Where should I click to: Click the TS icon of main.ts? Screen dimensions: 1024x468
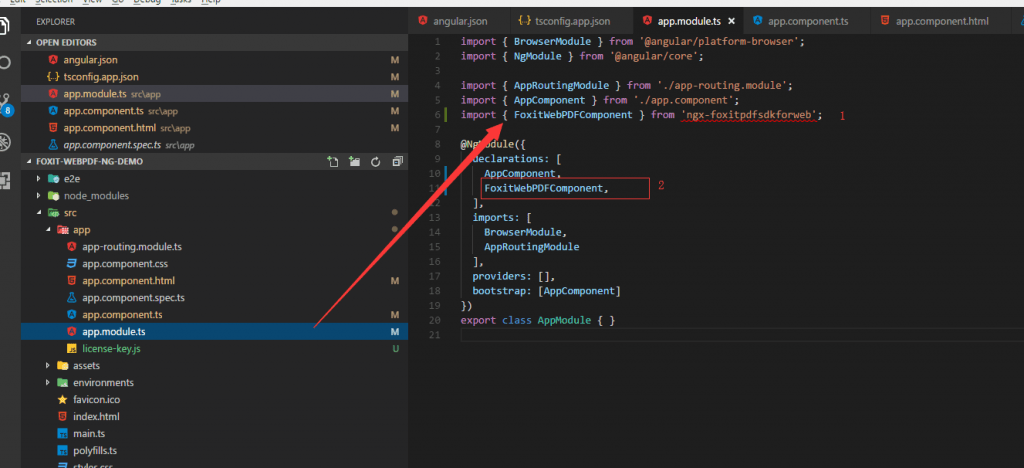pos(62,433)
